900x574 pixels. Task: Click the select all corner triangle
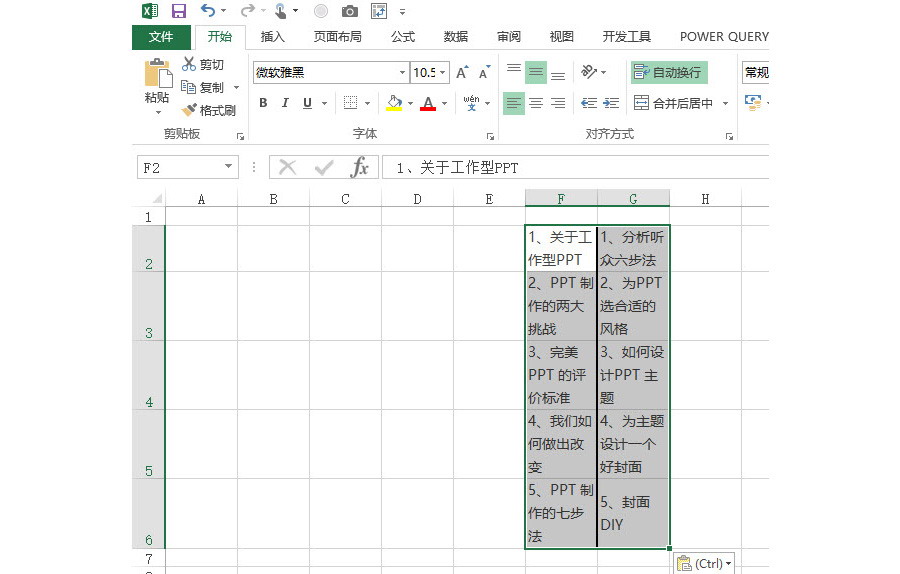157,199
